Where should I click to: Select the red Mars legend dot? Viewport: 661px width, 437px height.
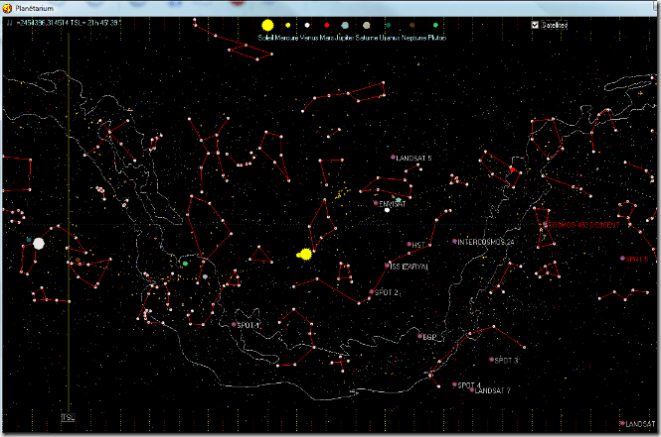tap(325, 25)
